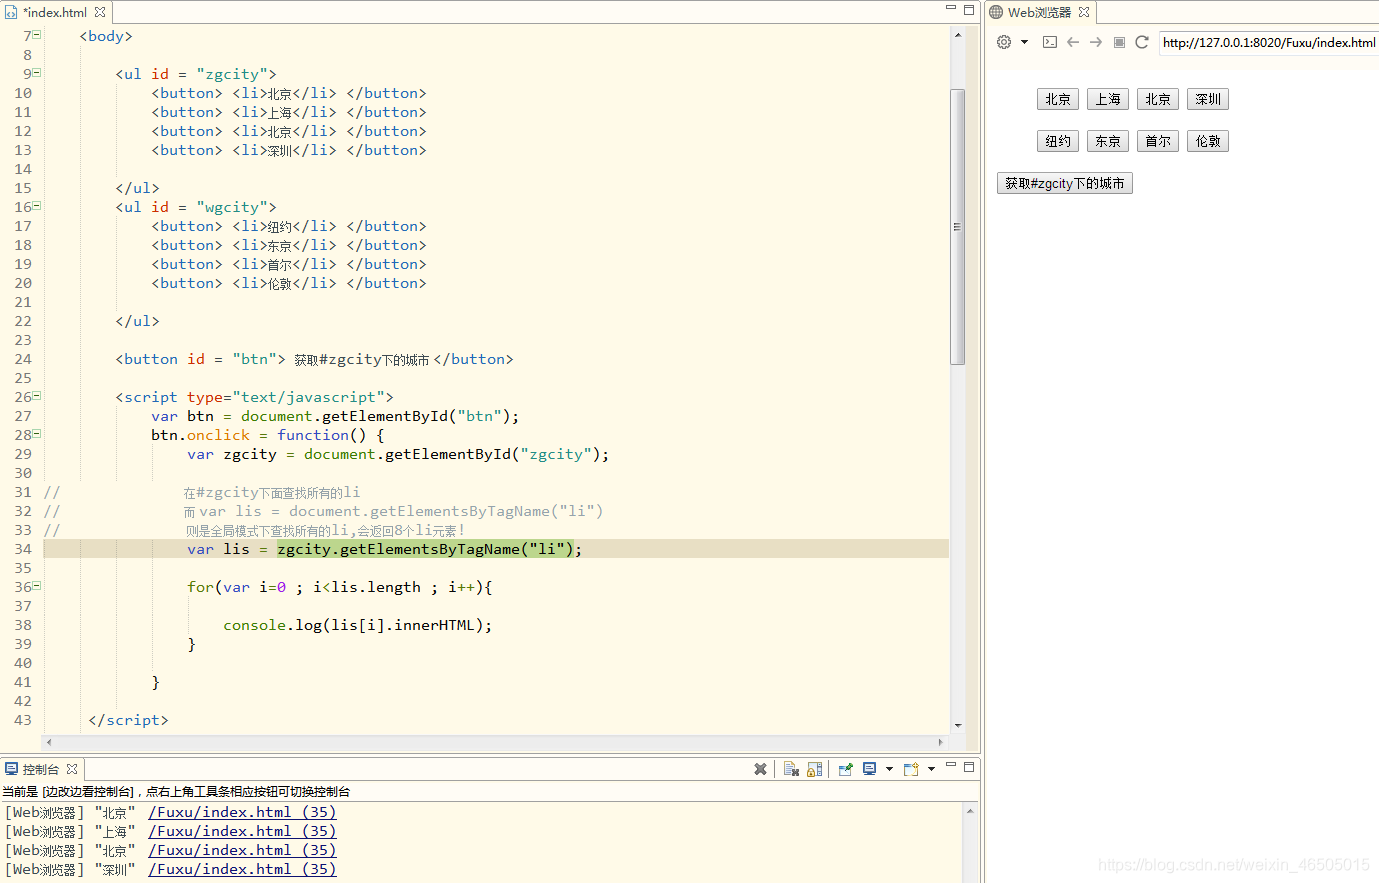Stop page loading in the Web browser
The image size is (1379, 883).
(x=1119, y=42)
